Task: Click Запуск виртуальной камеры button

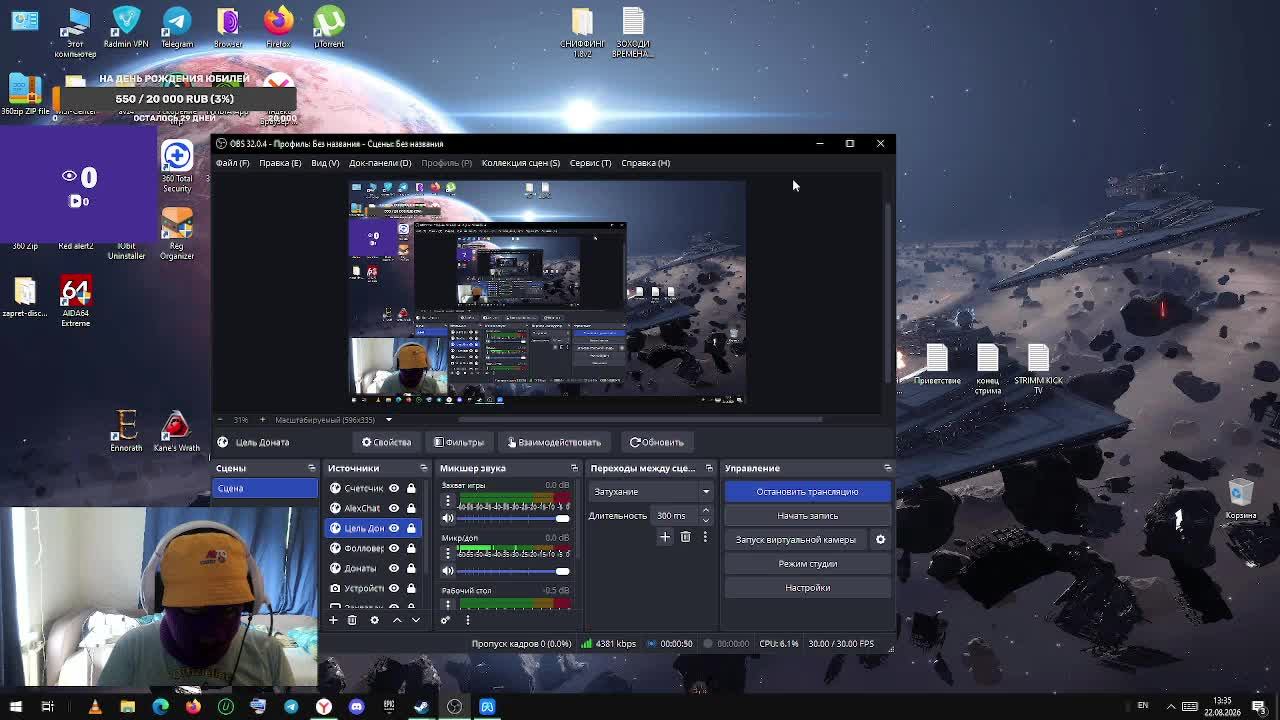Action: 796,540
